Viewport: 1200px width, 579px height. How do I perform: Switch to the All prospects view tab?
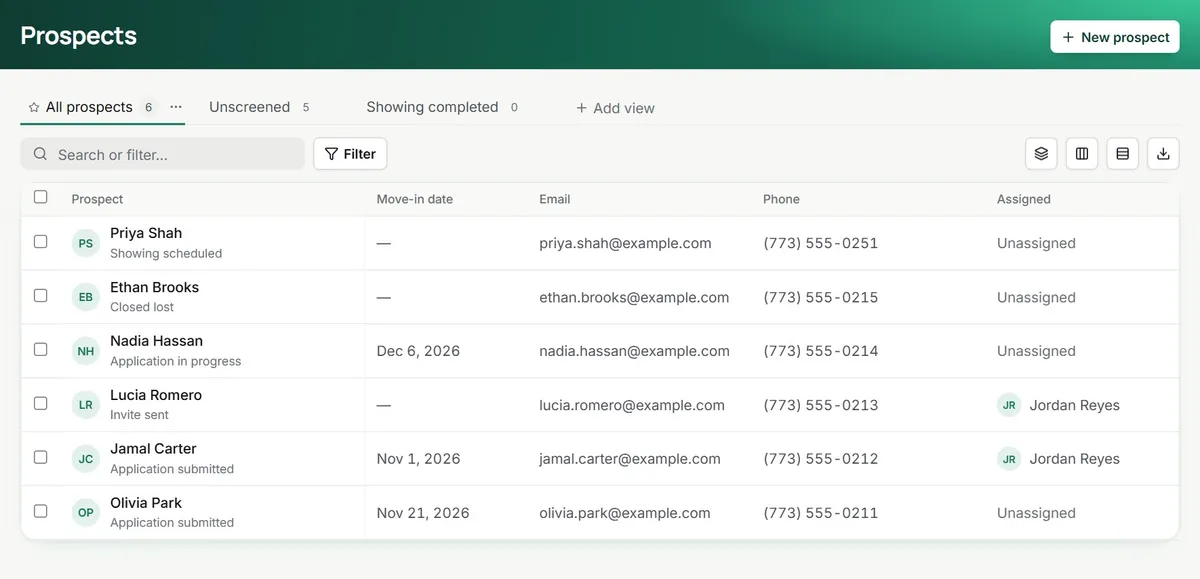pyautogui.click(x=90, y=107)
